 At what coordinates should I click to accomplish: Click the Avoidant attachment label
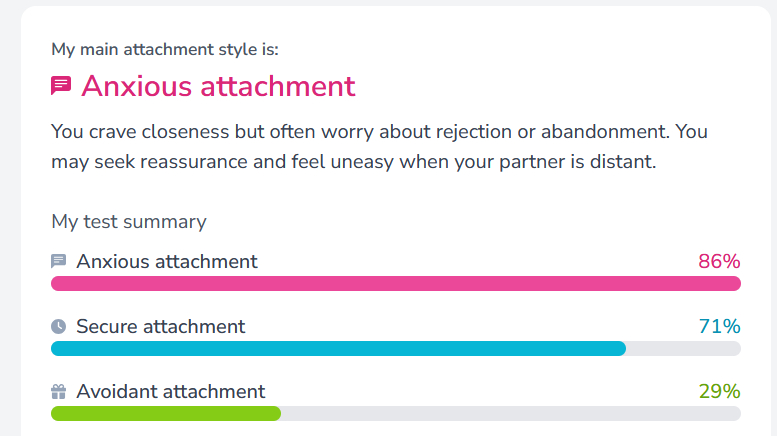(x=171, y=392)
